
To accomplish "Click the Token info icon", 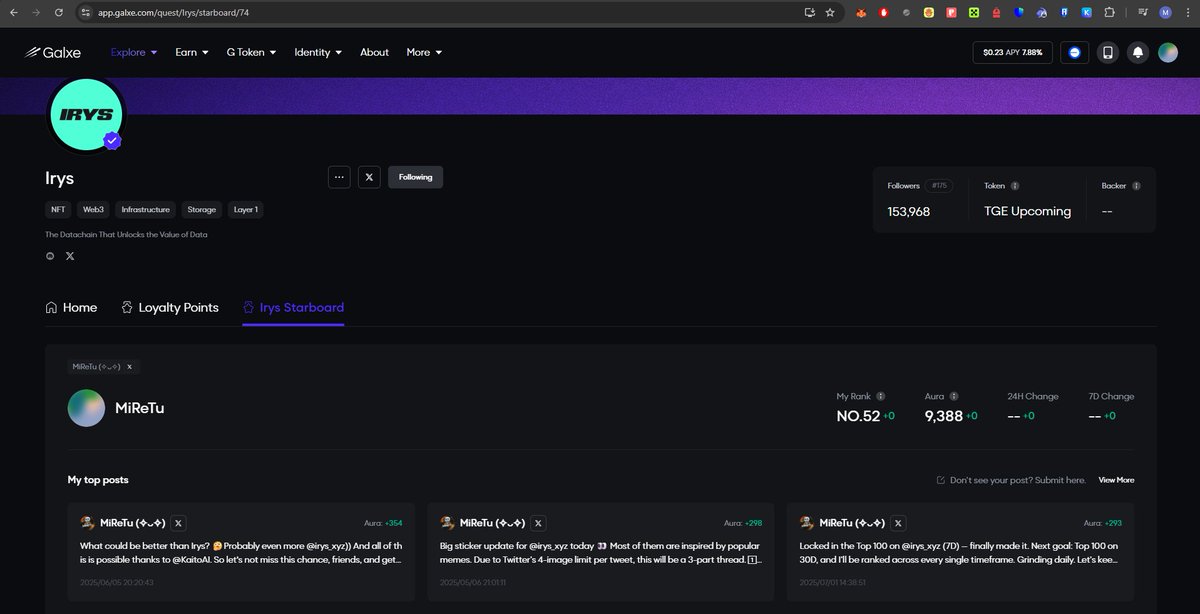I will [1015, 186].
